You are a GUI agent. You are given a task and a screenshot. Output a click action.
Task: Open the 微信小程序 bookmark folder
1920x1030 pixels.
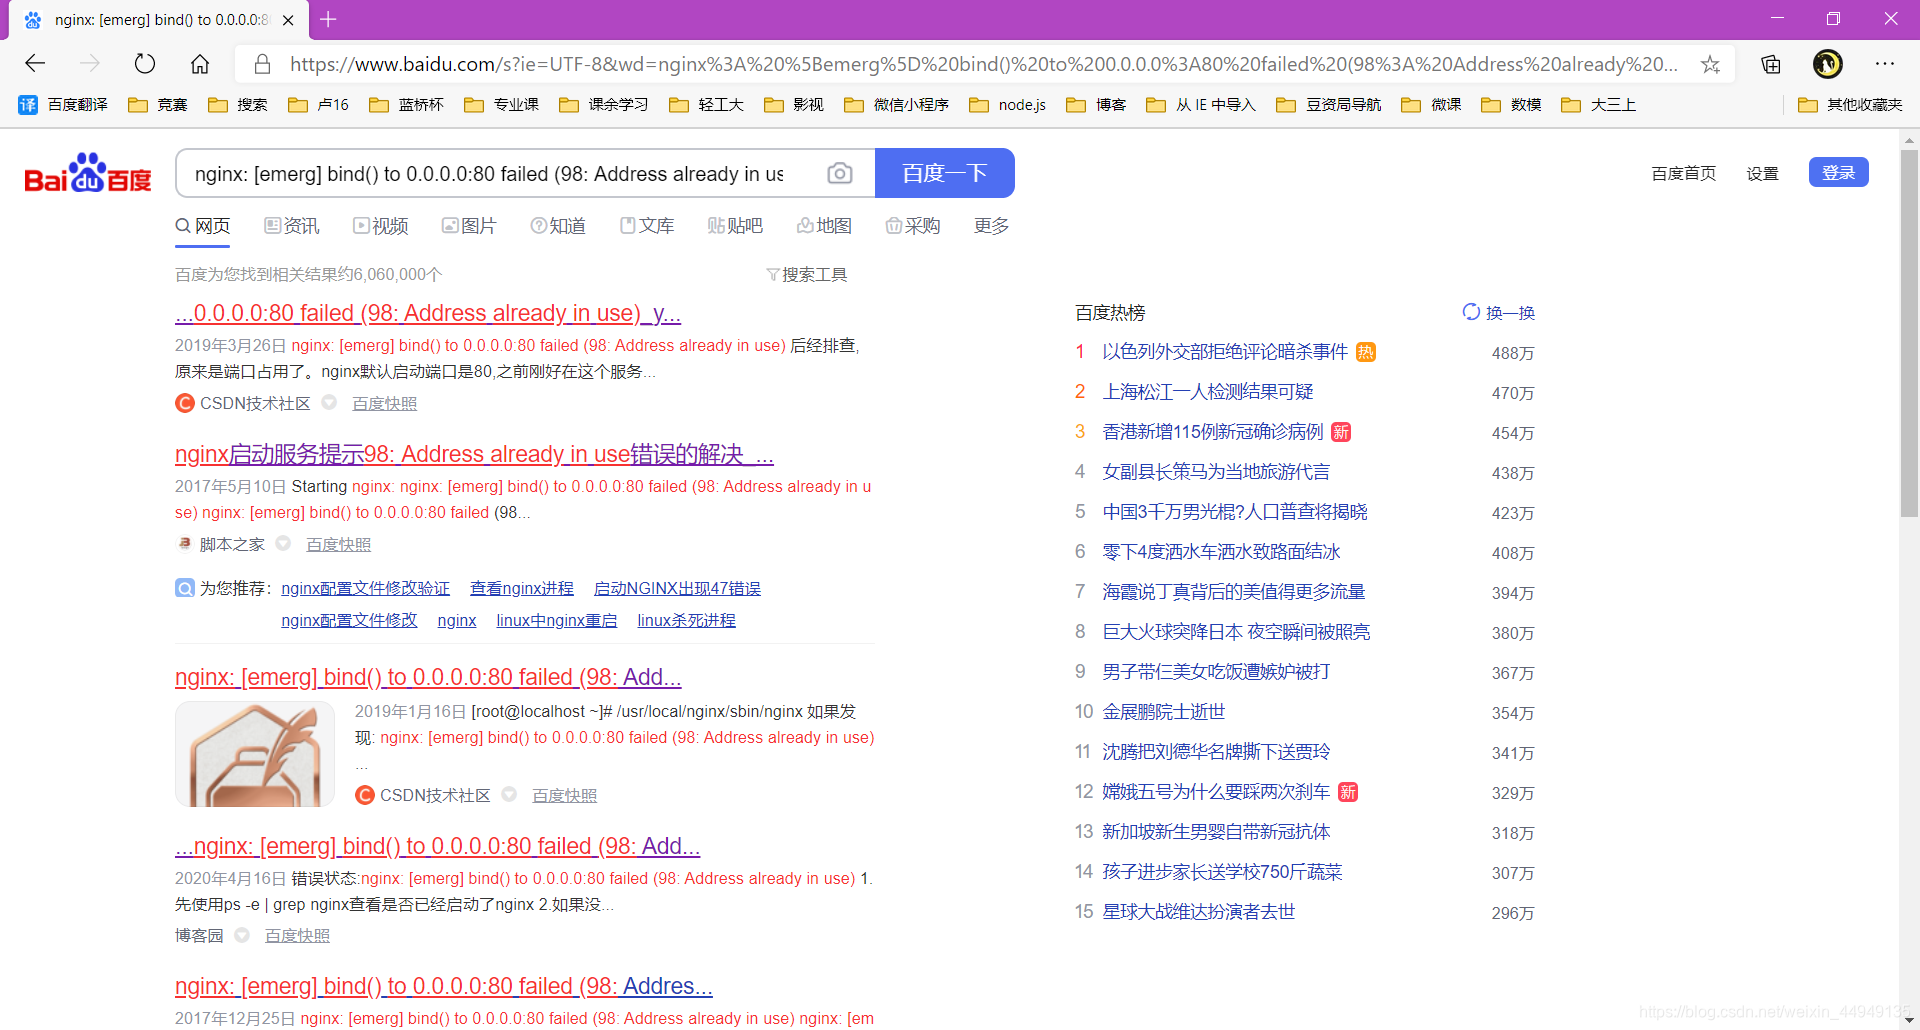pyautogui.click(x=896, y=105)
